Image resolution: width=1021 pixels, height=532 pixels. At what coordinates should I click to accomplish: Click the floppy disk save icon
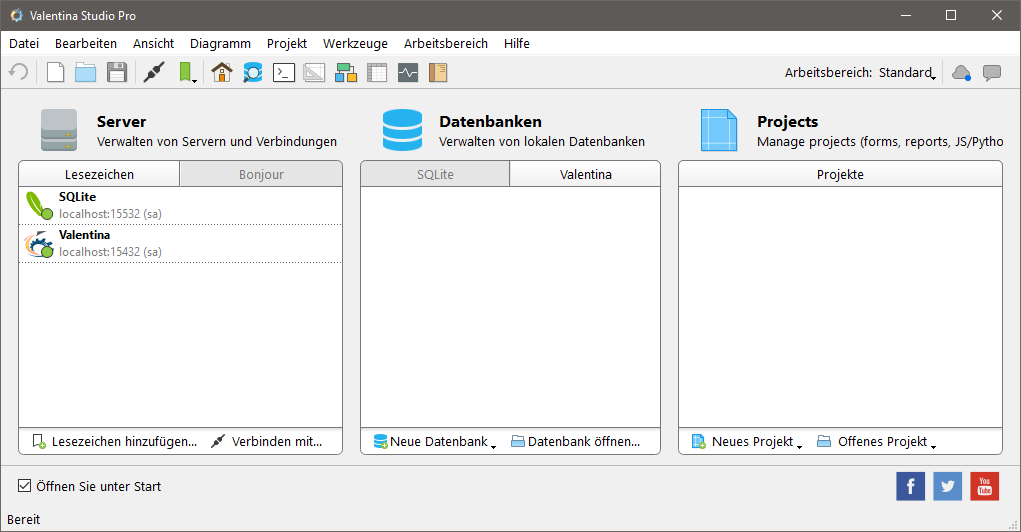[x=117, y=72]
